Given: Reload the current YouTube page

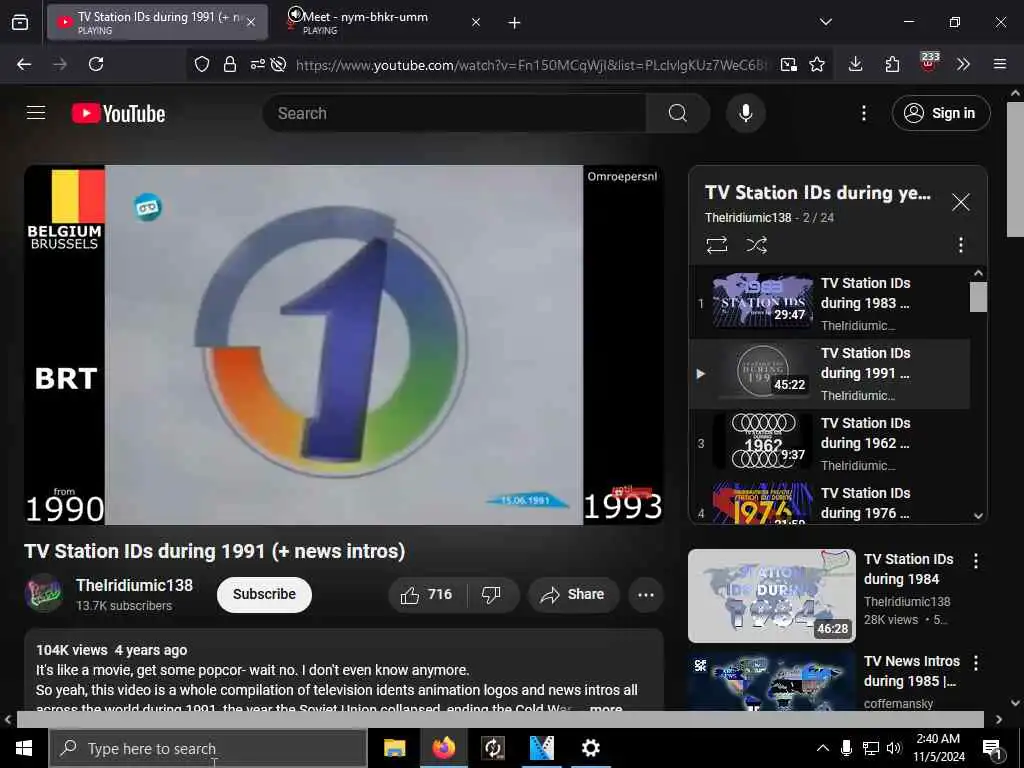Looking at the screenshot, I should click(96, 64).
